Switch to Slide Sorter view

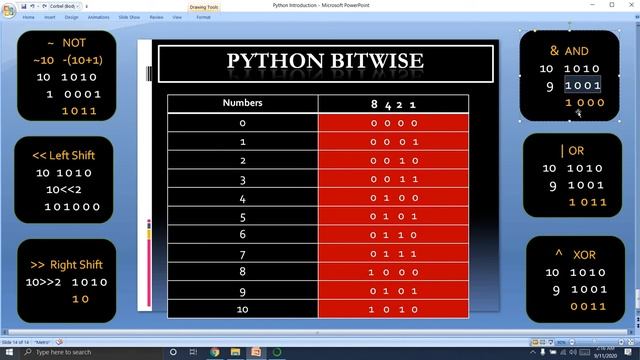542,342
